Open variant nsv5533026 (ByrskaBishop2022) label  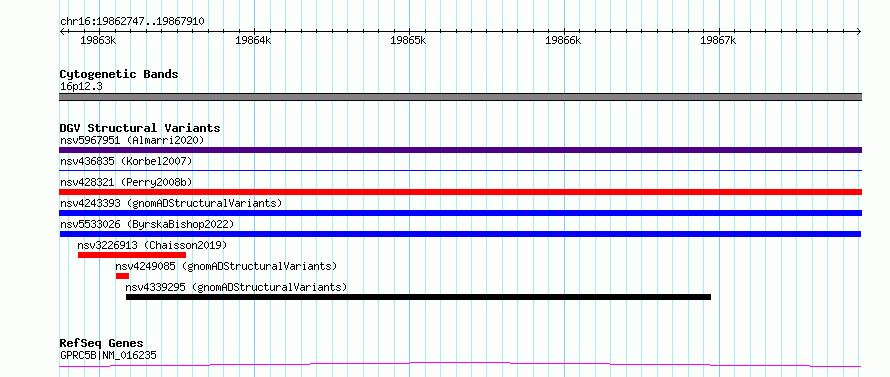pos(146,224)
